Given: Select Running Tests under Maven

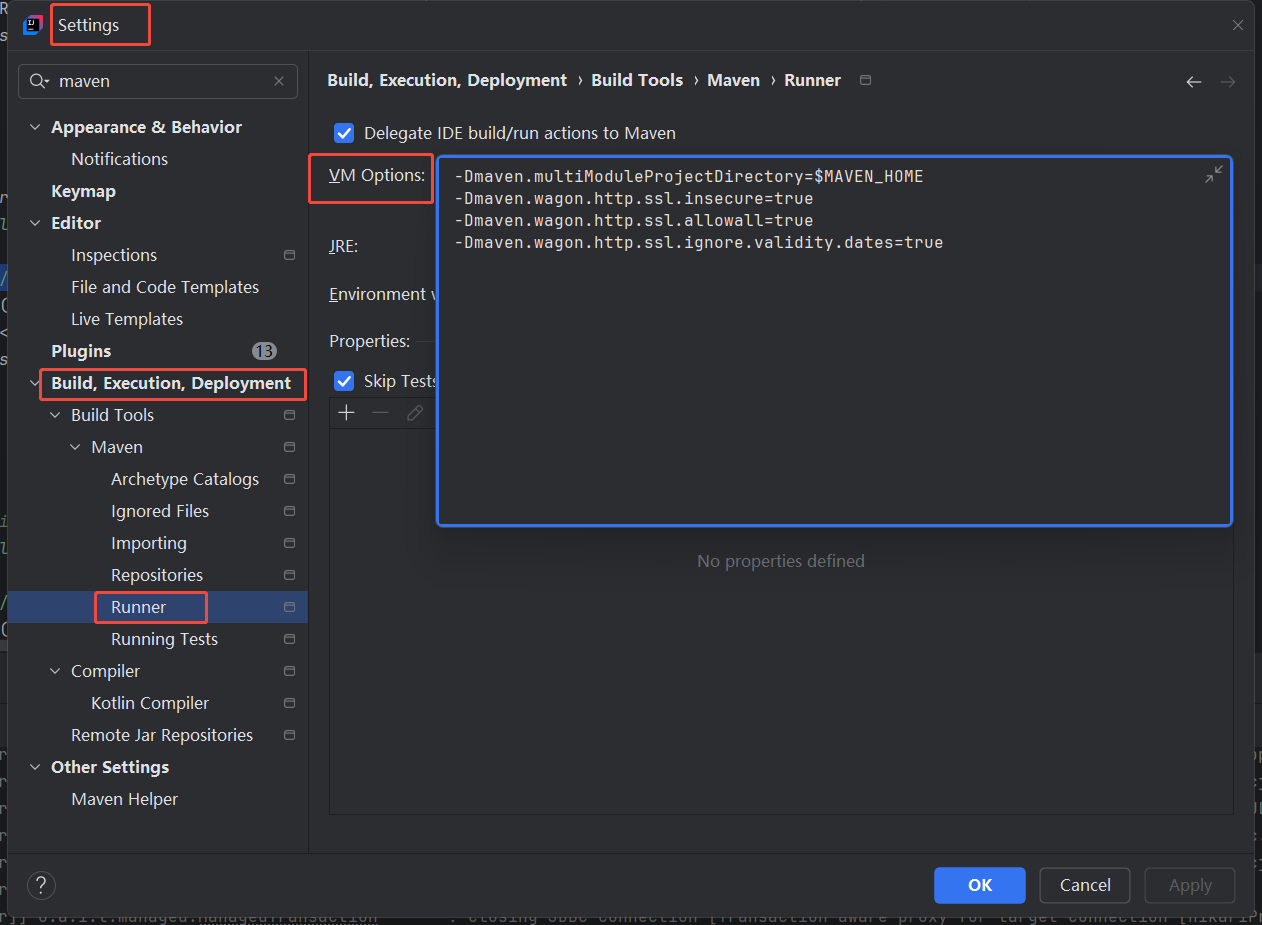Looking at the screenshot, I should [164, 639].
